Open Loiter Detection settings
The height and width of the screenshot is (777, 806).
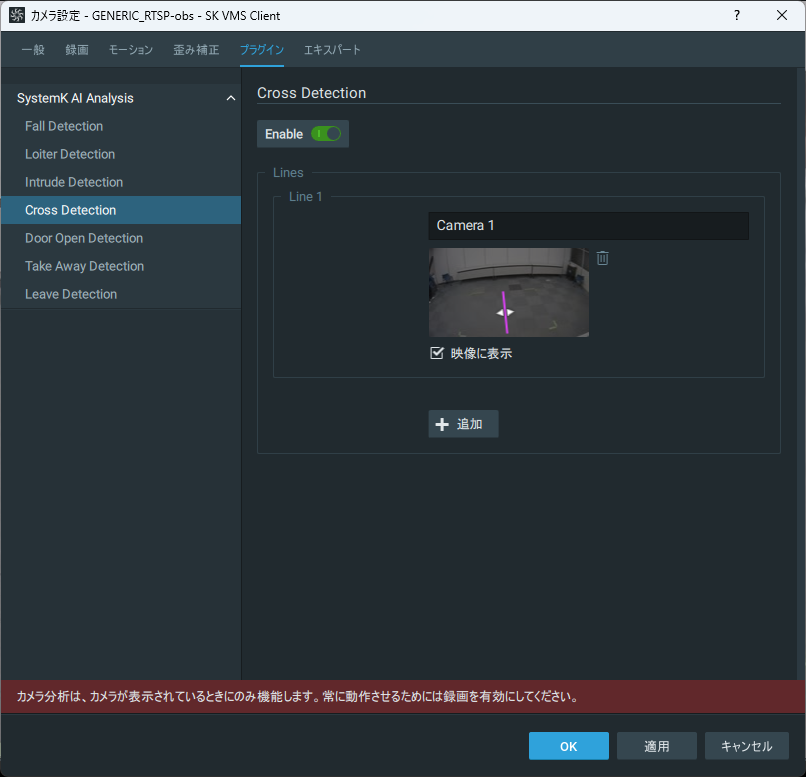click(121, 154)
